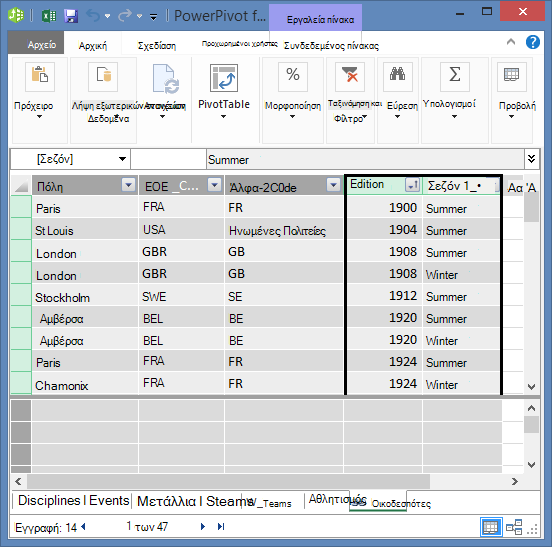Select data grid view toggle
This screenshot has width=552, height=547.
[x=491, y=527]
